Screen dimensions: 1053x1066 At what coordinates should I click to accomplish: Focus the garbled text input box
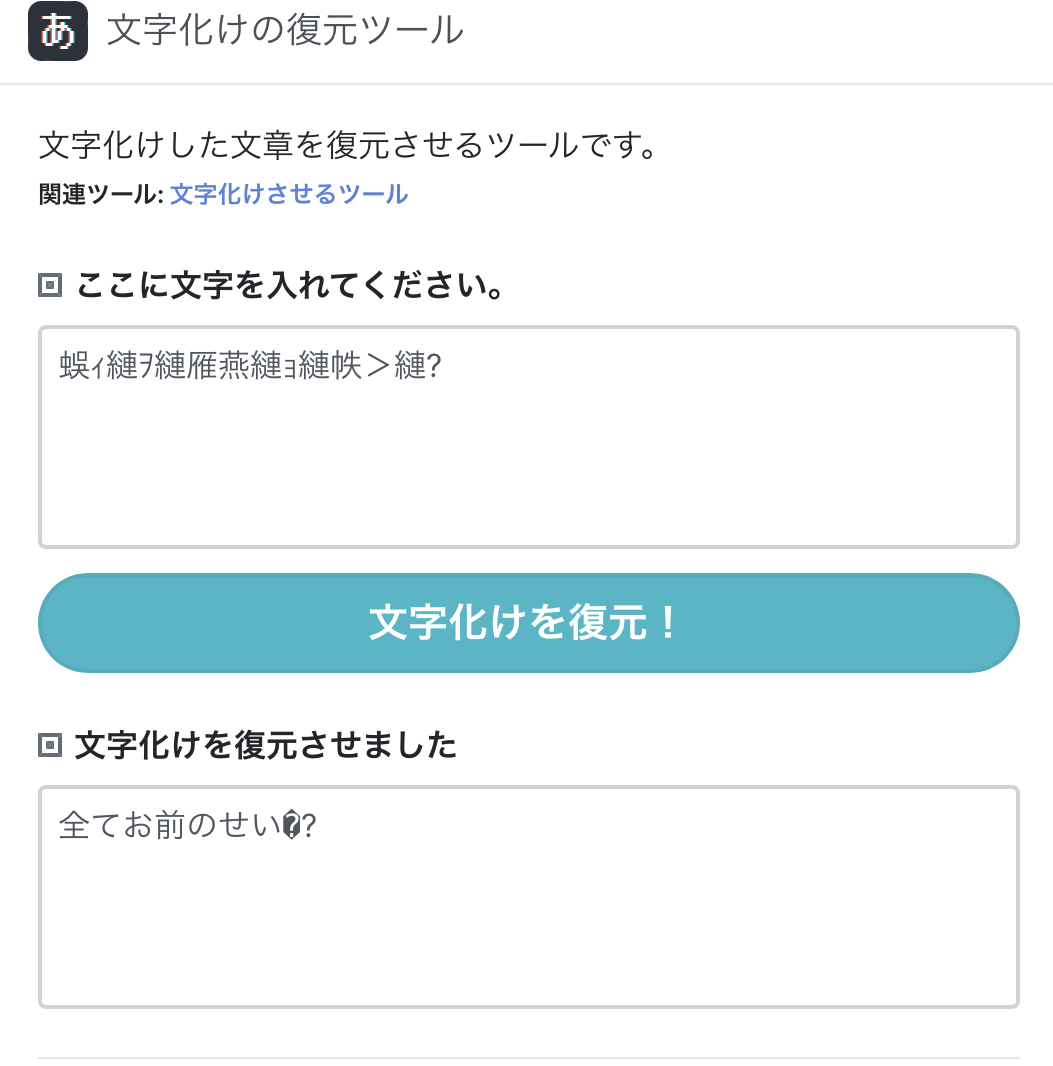click(529, 437)
